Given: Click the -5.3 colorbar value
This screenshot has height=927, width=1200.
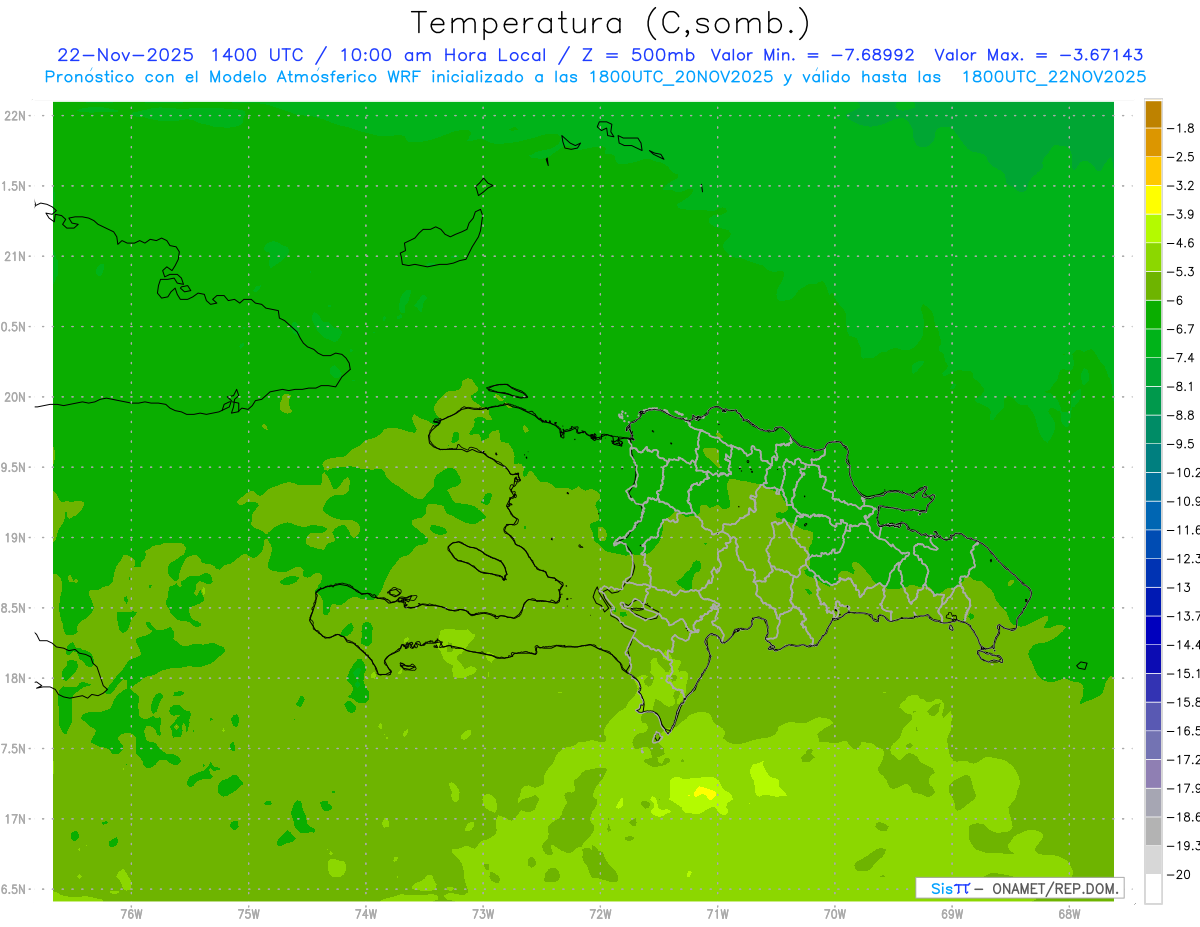Looking at the screenshot, I should click(1181, 272).
